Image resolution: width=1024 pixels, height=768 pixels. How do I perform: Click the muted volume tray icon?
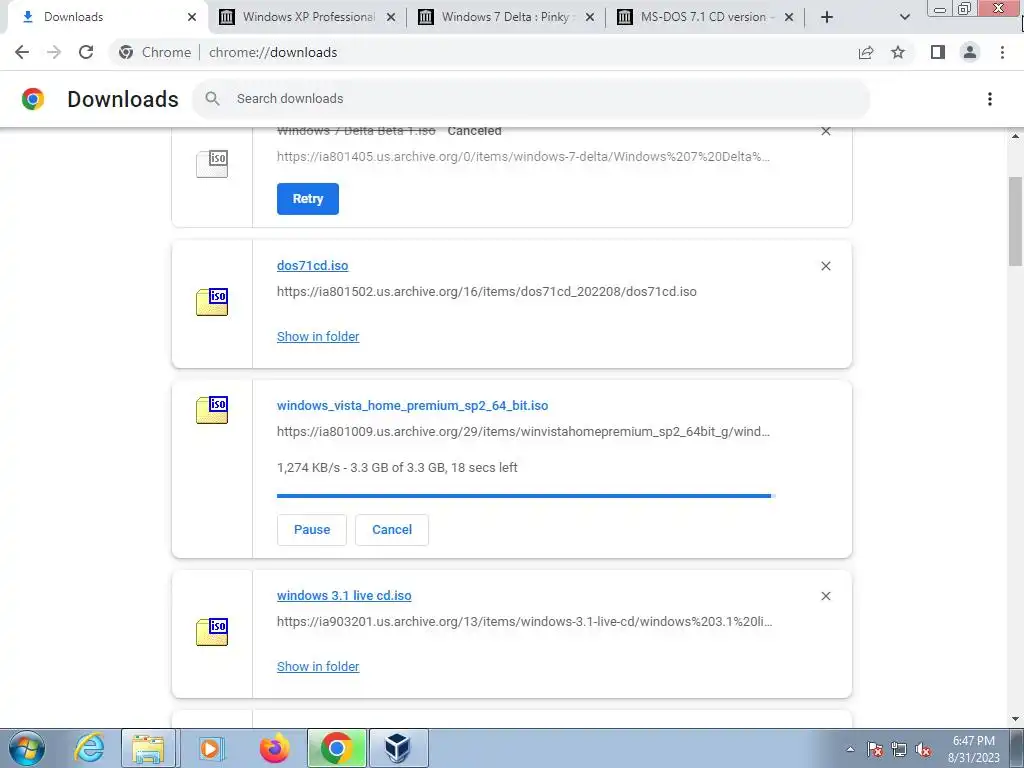[x=923, y=749]
